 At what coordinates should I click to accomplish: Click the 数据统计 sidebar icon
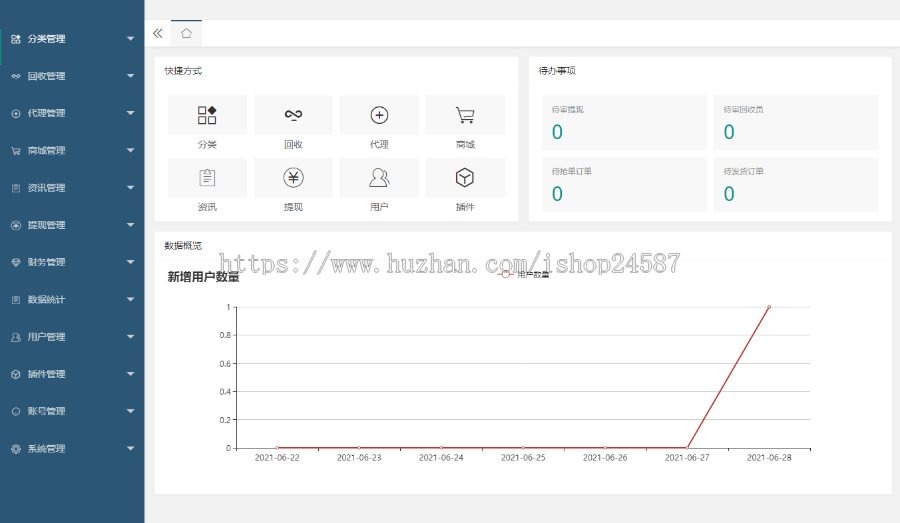coord(16,300)
